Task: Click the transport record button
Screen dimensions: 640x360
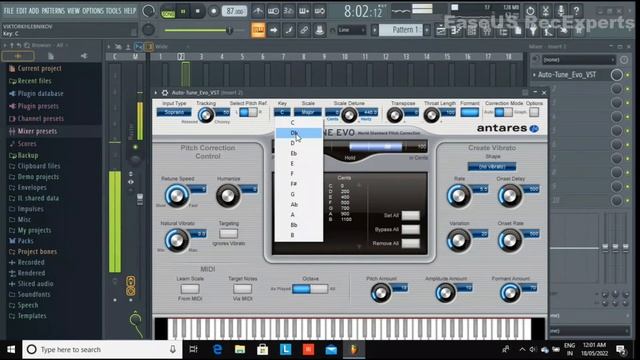Action: click(x=213, y=11)
